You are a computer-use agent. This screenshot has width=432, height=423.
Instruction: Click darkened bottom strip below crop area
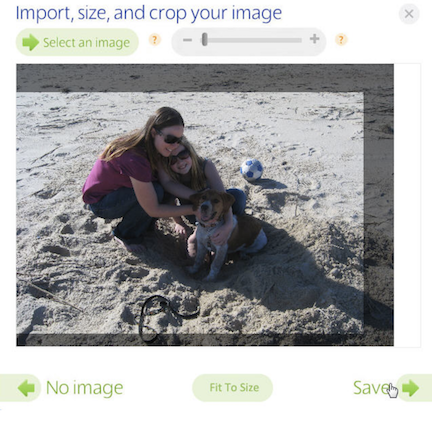(205, 340)
